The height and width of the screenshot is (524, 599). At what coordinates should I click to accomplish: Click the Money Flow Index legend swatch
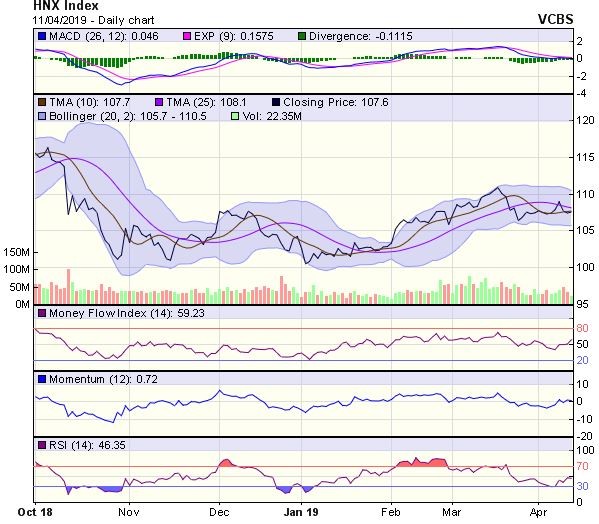(x=42, y=314)
